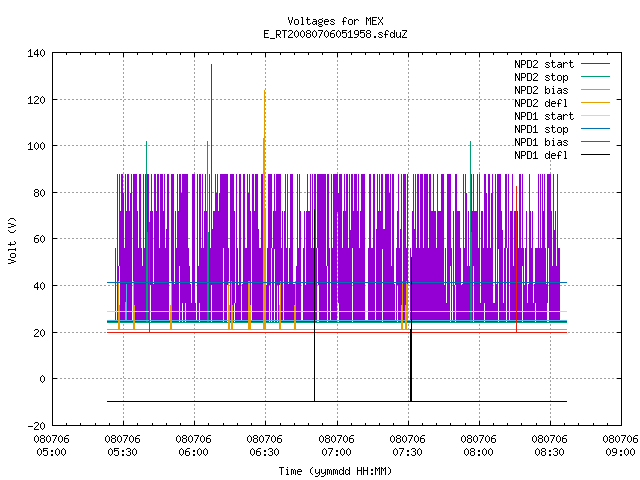Click the x-axis tick label 06:00
This screenshot has height=480, width=640.
click(193, 452)
